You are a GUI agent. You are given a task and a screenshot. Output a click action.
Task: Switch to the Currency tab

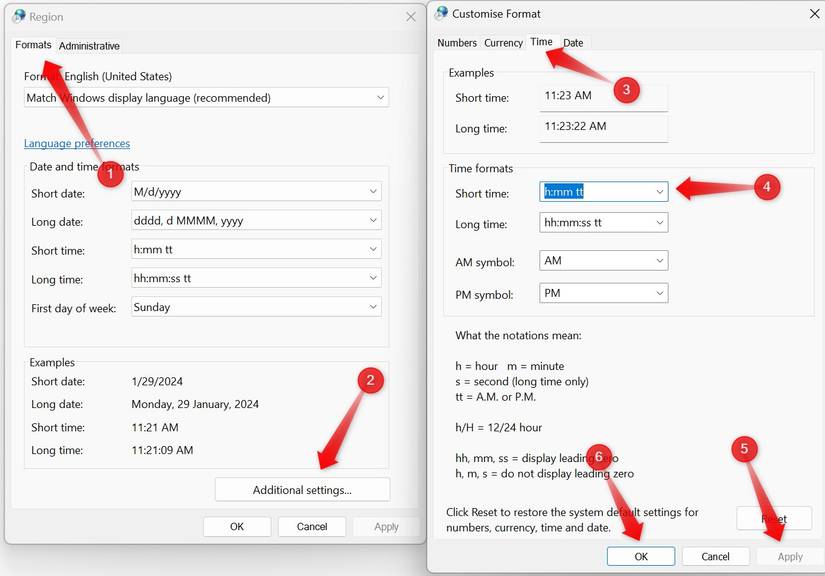click(503, 43)
